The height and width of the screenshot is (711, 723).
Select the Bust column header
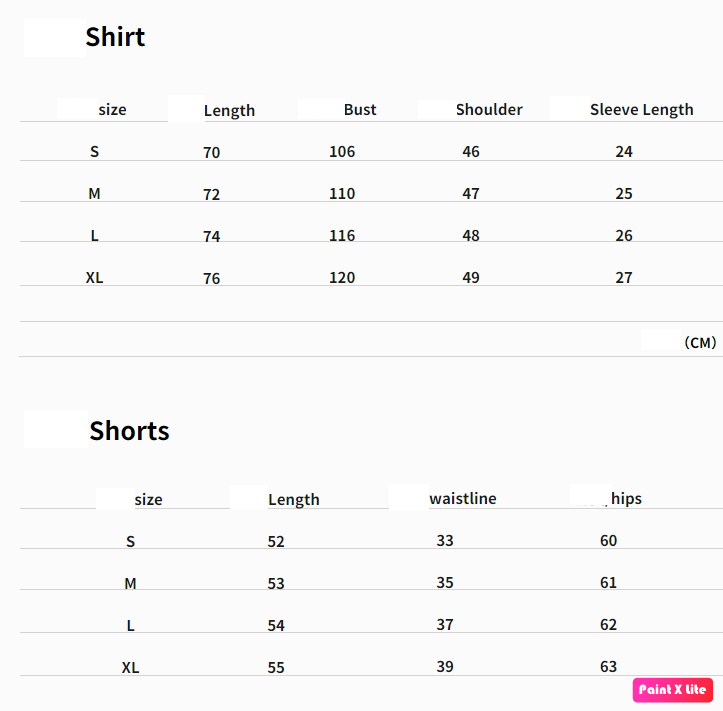click(360, 110)
